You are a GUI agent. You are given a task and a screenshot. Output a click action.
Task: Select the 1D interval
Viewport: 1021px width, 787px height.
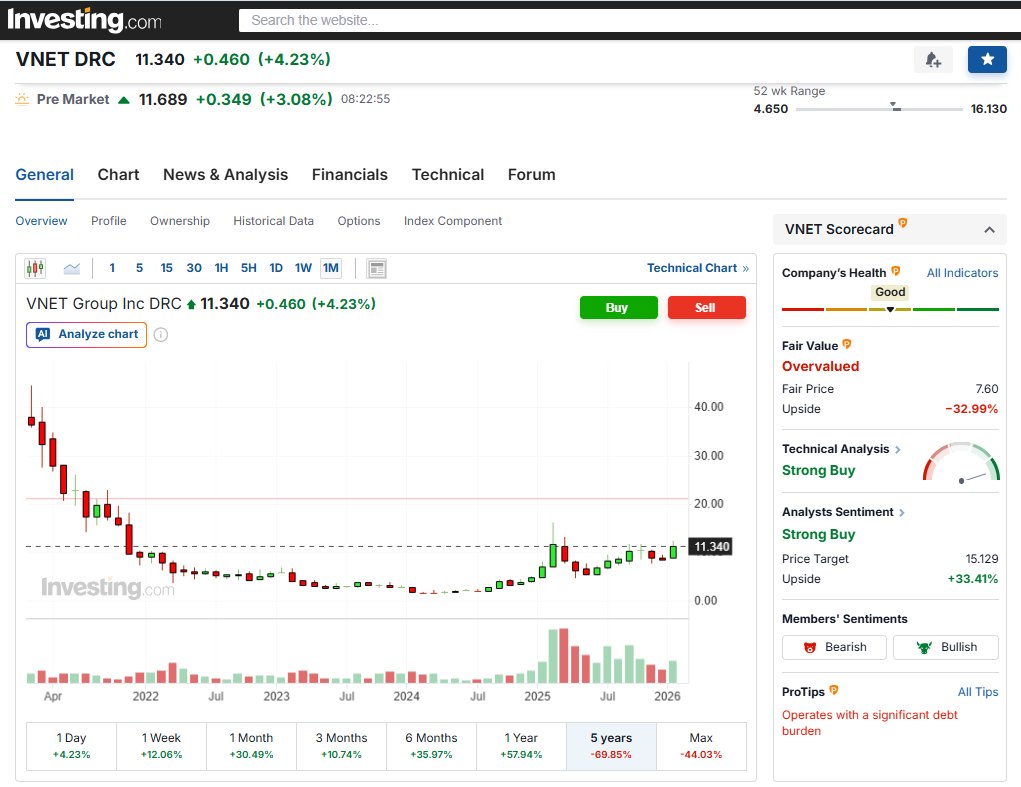pos(276,268)
